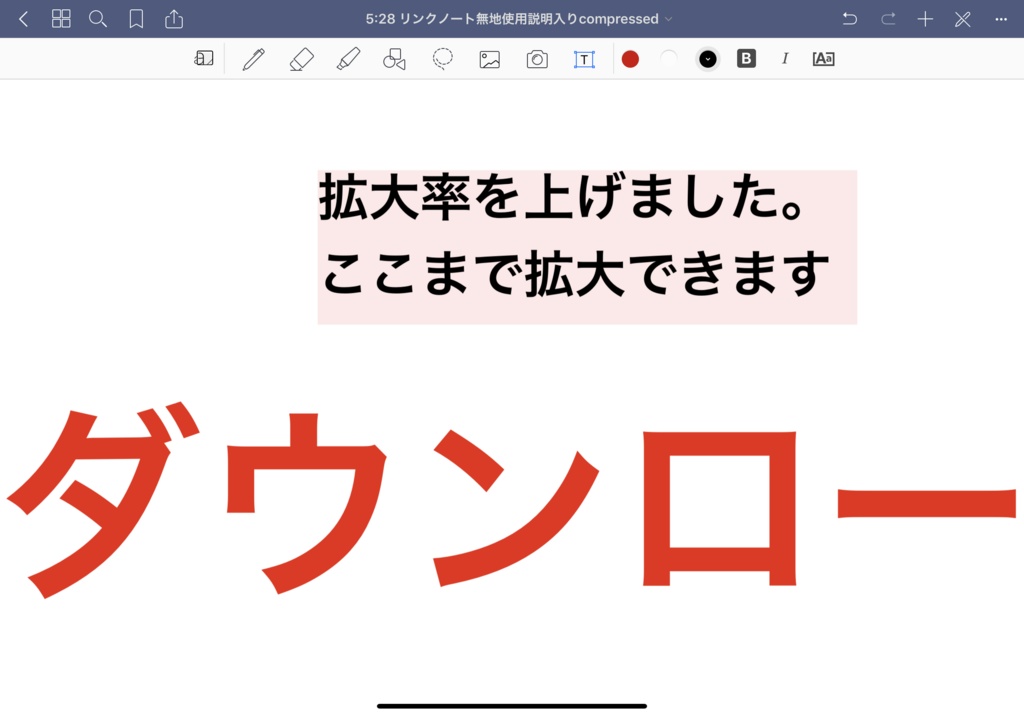Toggle bold text formatting
The height and width of the screenshot is (715, 1024).
click(x=746, y=59)
